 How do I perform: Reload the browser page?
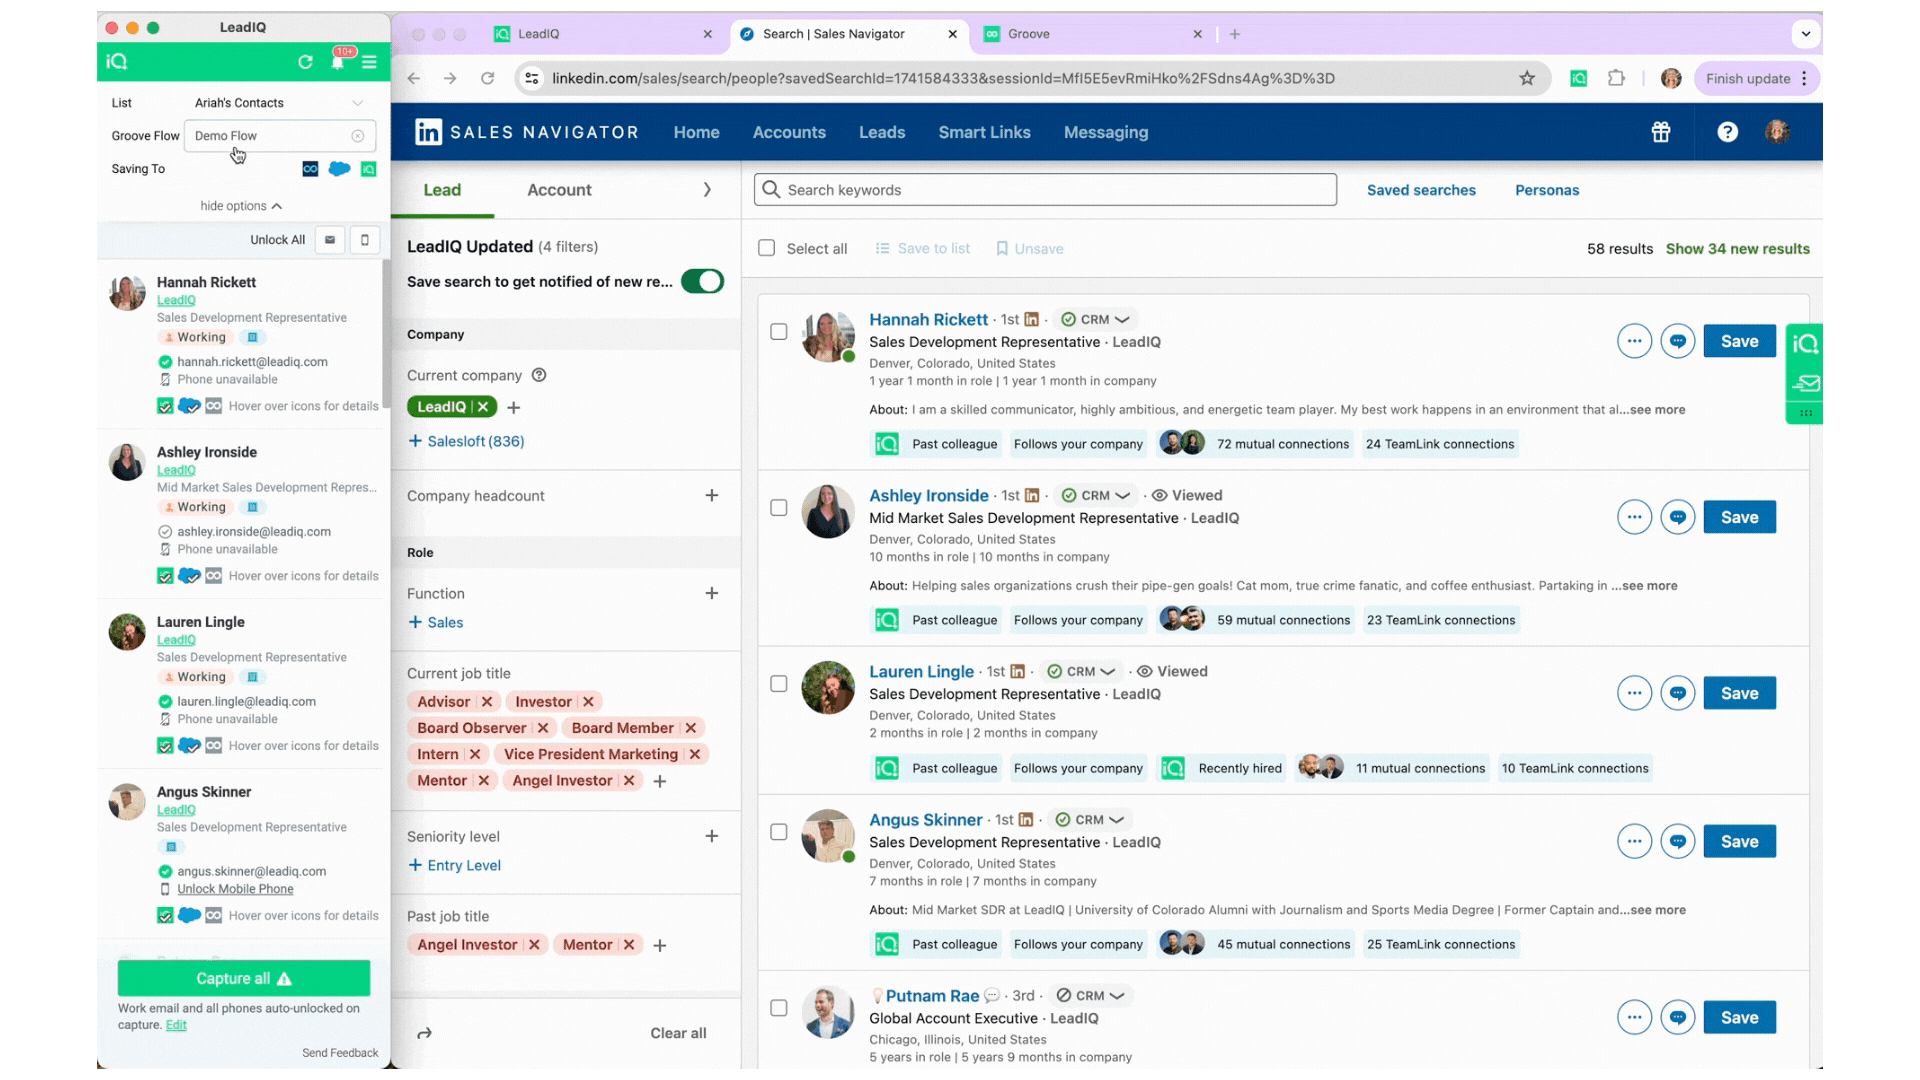click(487, 78)
